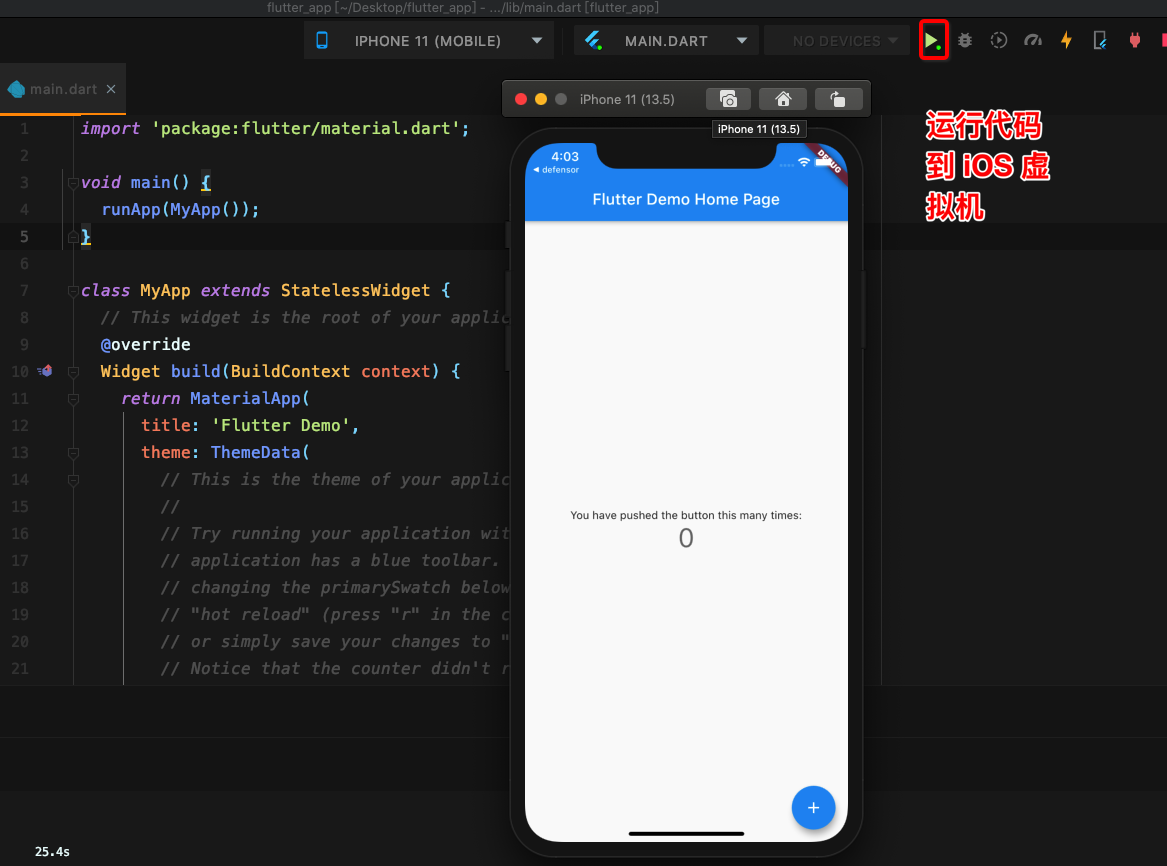Open the iPhone 11 (Mobile) device dropdown
This screenshot has height=866, width=1167.
click(x=429, y=41)
